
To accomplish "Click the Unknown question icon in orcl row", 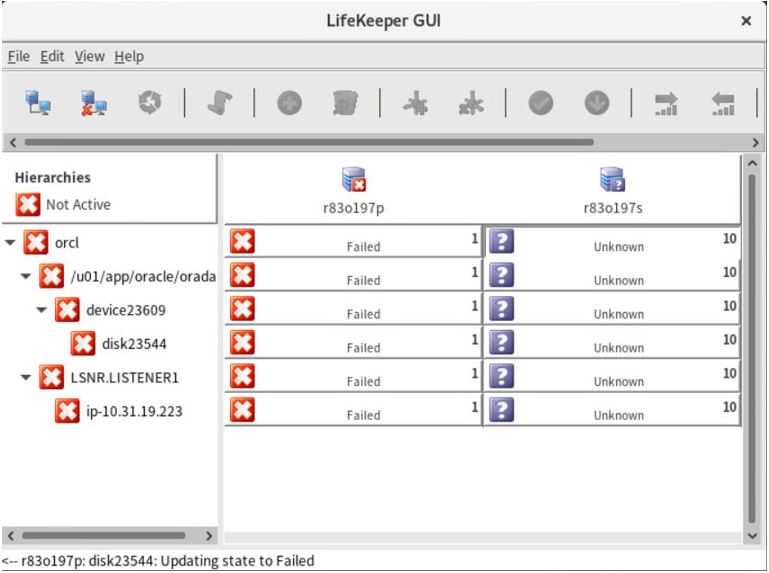I will [x=502, y=241].
